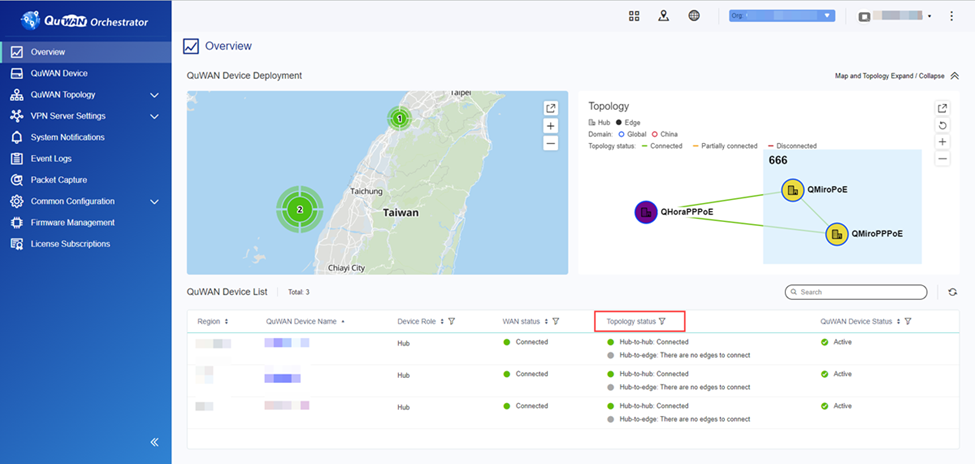The height and width of the screenshot is (464, 975).
Task: Click the VPN Server Settings icon
Action: 17,116
